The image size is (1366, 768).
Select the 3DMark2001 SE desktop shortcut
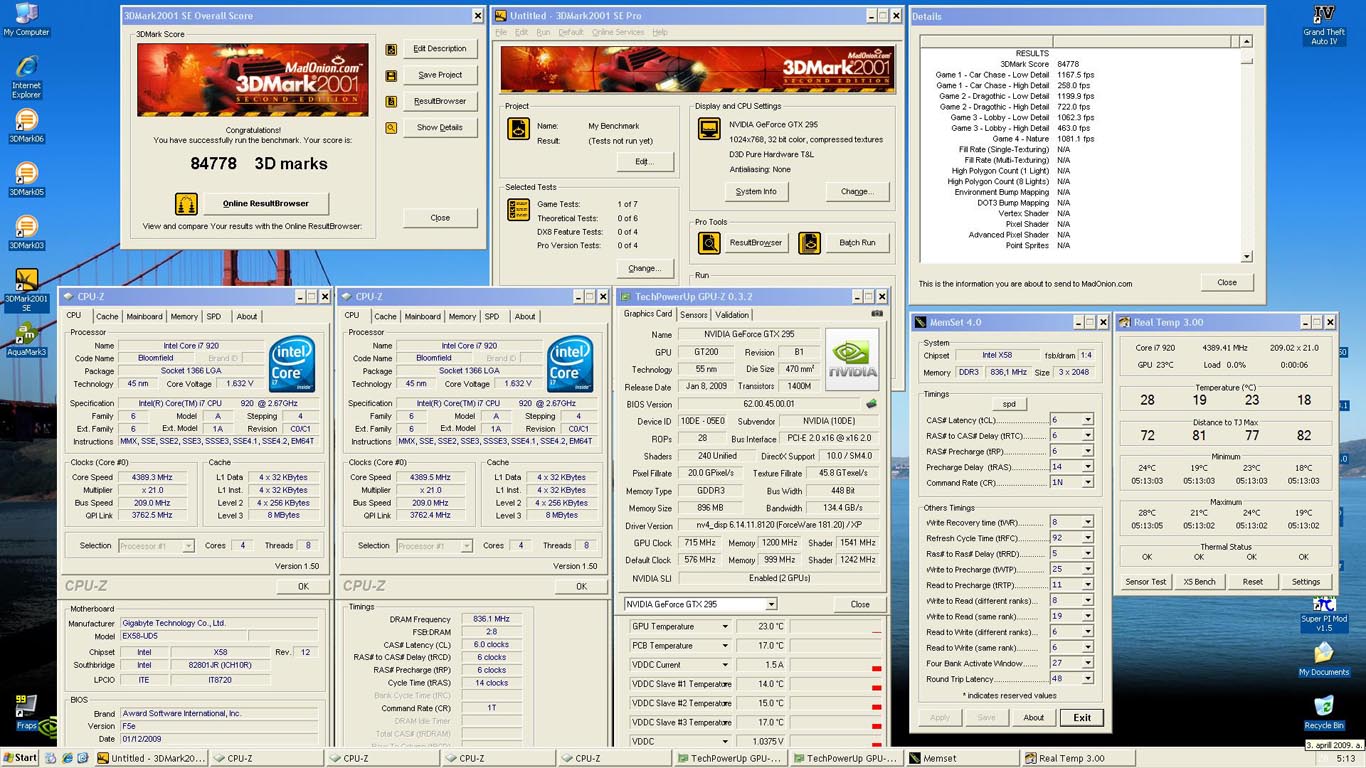tap(26, 291)
